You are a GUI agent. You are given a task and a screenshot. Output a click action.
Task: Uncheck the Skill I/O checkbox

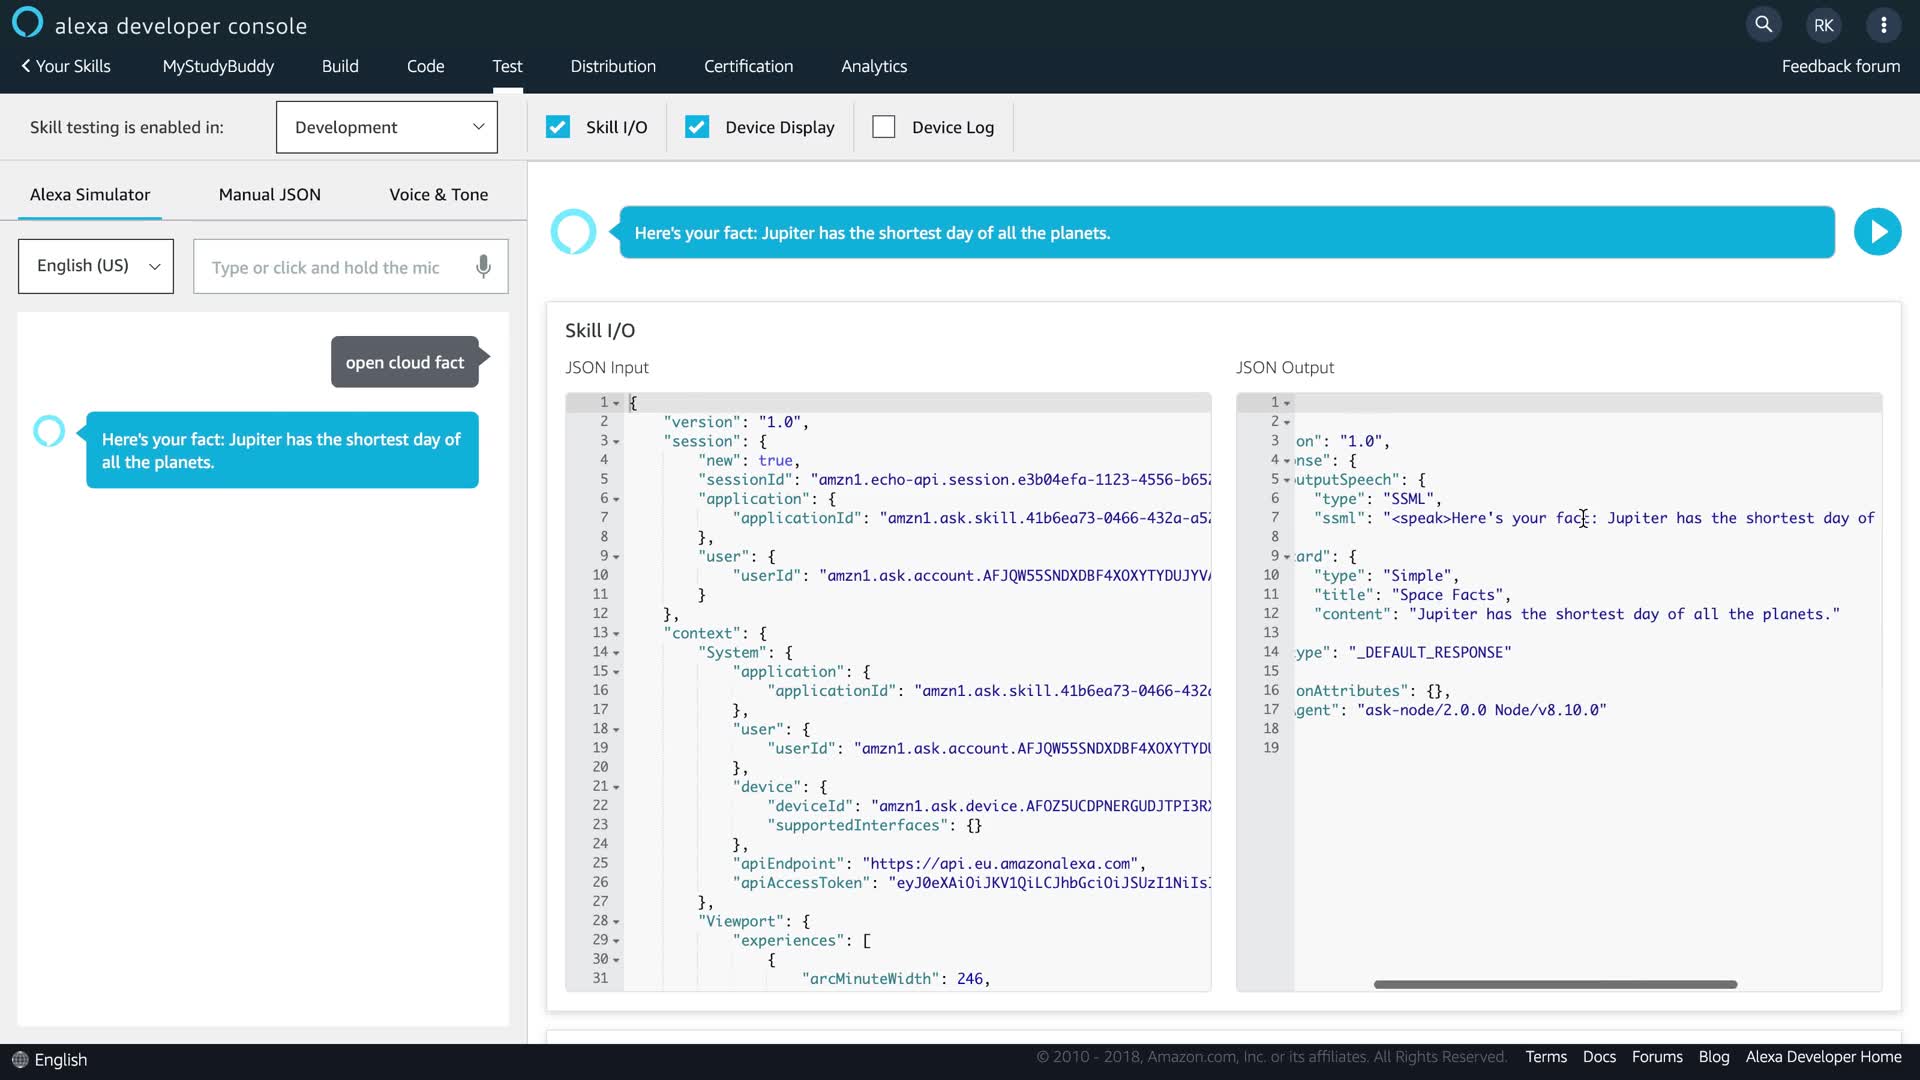pyautogui.click(x=558, y=127)
